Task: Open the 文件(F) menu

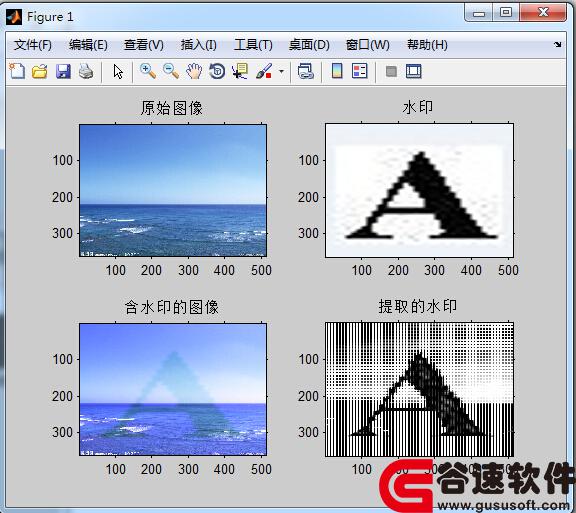Action: click(33, 45)
